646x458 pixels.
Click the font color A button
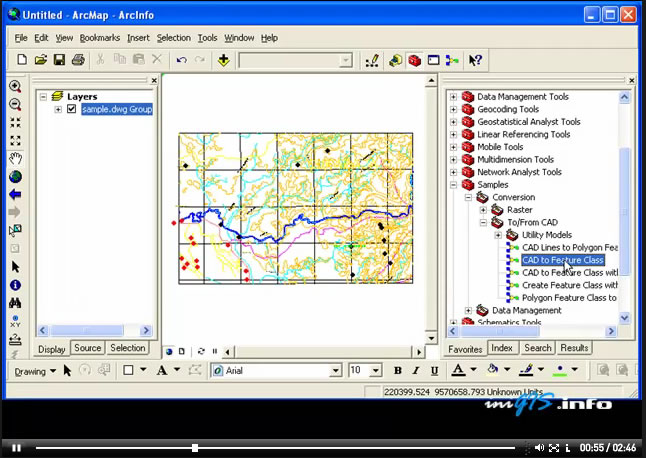point(458,370)
